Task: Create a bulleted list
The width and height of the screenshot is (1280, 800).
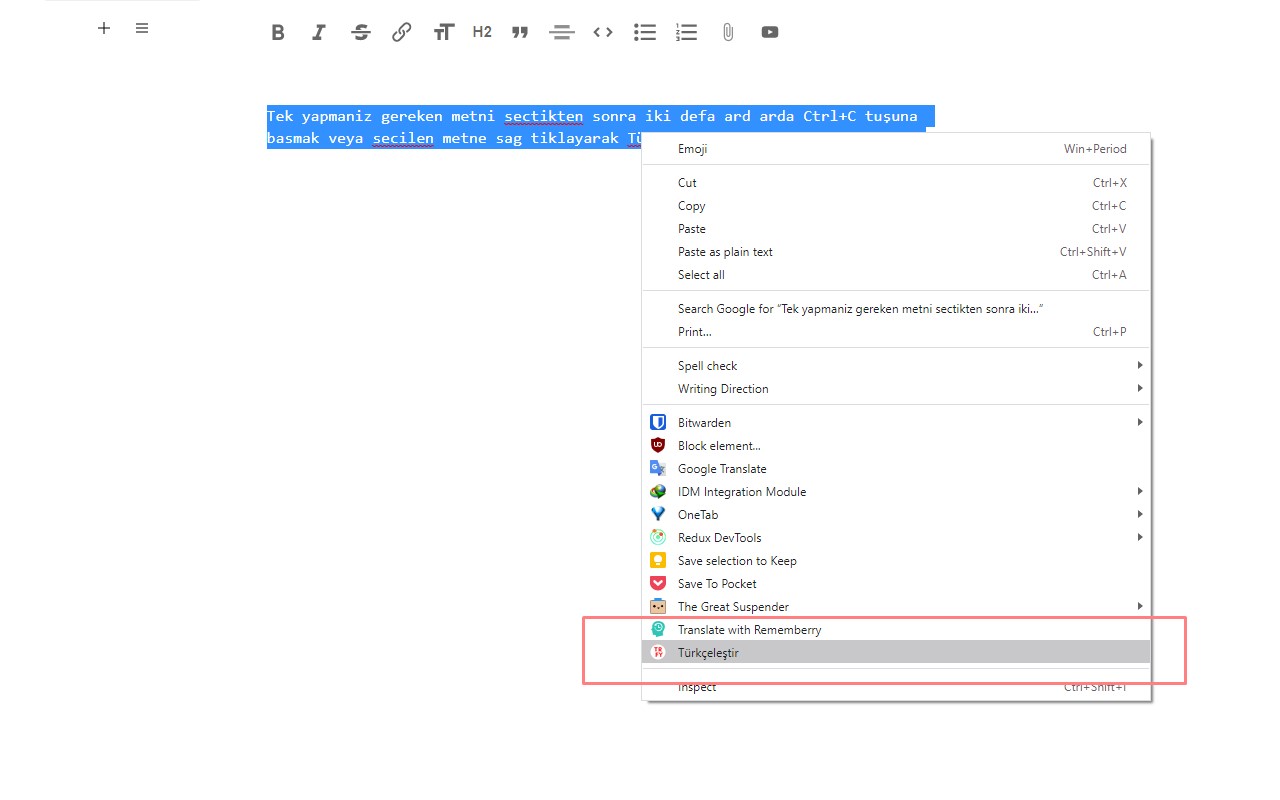Action: (x=645, y=32)
